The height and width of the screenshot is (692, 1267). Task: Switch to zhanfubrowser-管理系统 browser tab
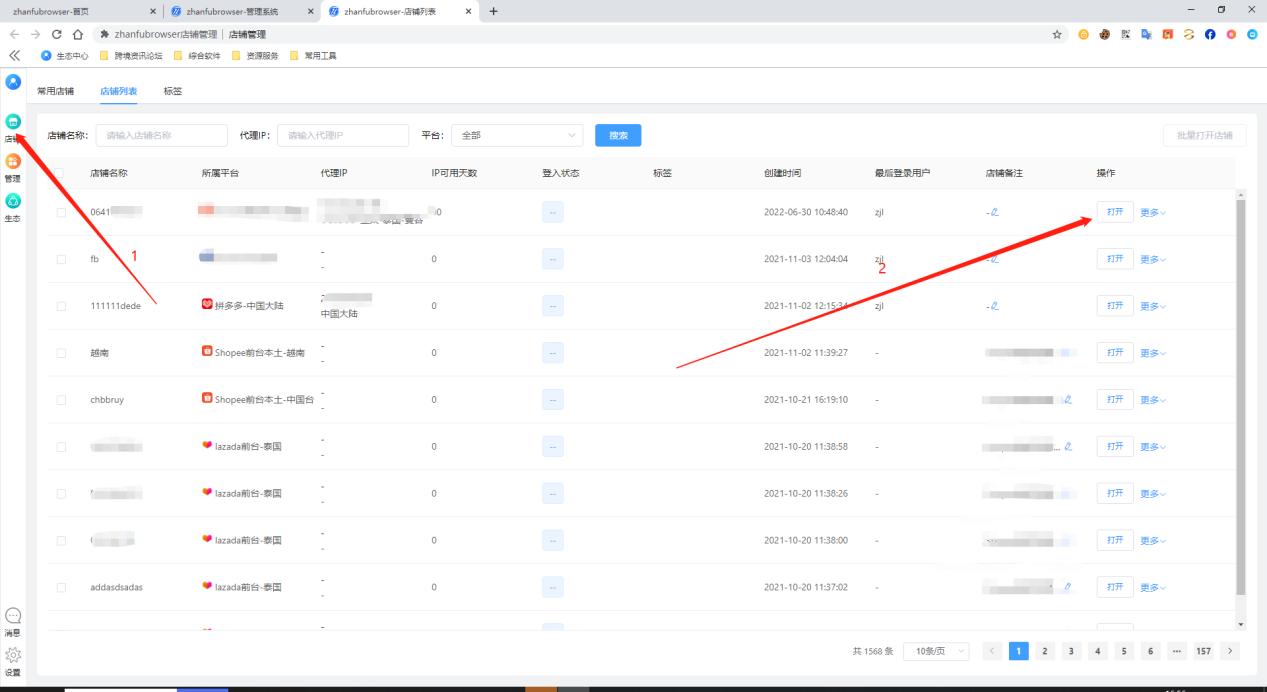[x=240, y=11]
